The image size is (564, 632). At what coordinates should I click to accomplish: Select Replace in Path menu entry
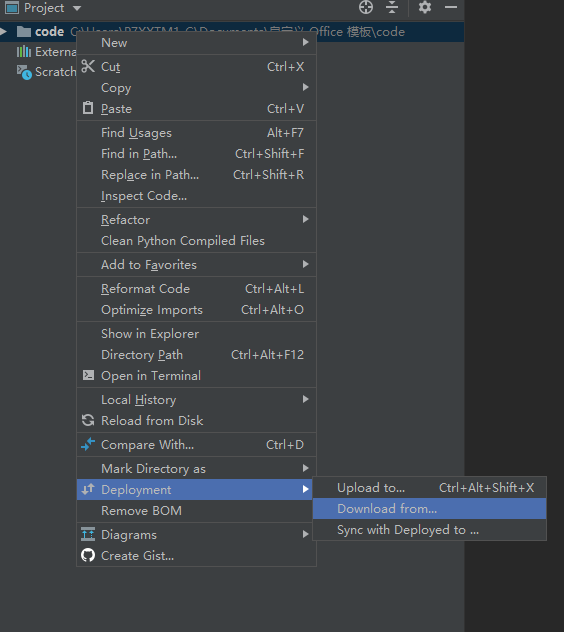point(196,175)
